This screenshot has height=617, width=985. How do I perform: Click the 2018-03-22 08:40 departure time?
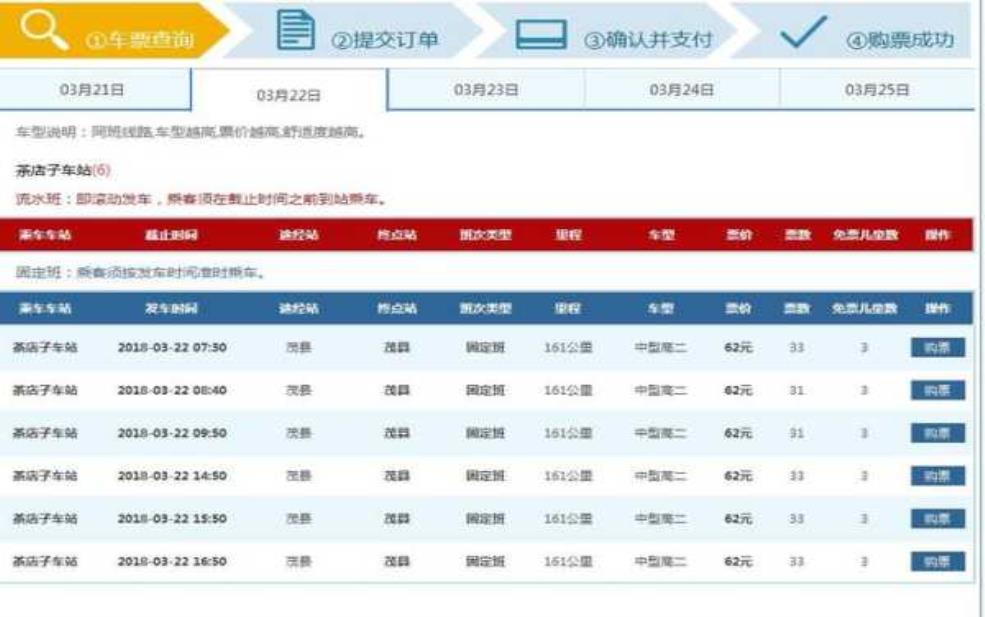click(172, 390)
